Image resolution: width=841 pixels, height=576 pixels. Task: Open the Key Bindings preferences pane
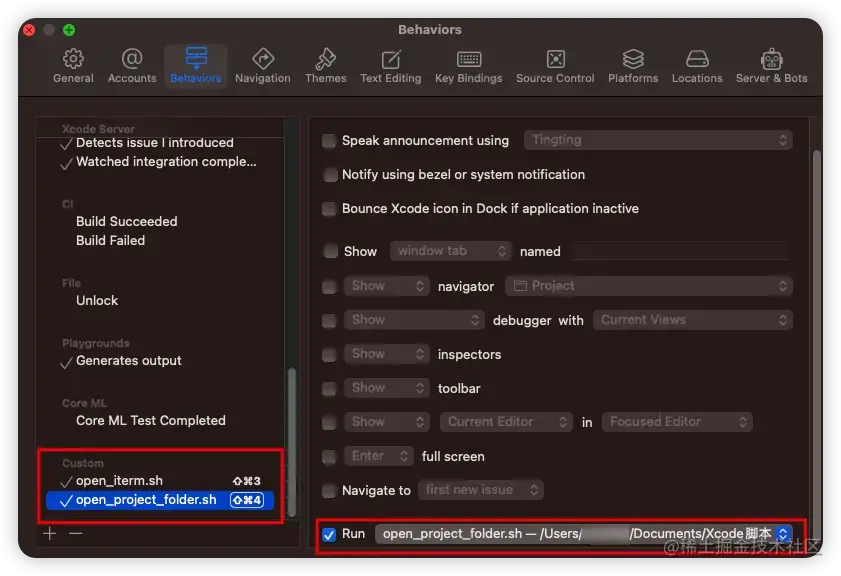pyautogui.click(x=468, y=67)
